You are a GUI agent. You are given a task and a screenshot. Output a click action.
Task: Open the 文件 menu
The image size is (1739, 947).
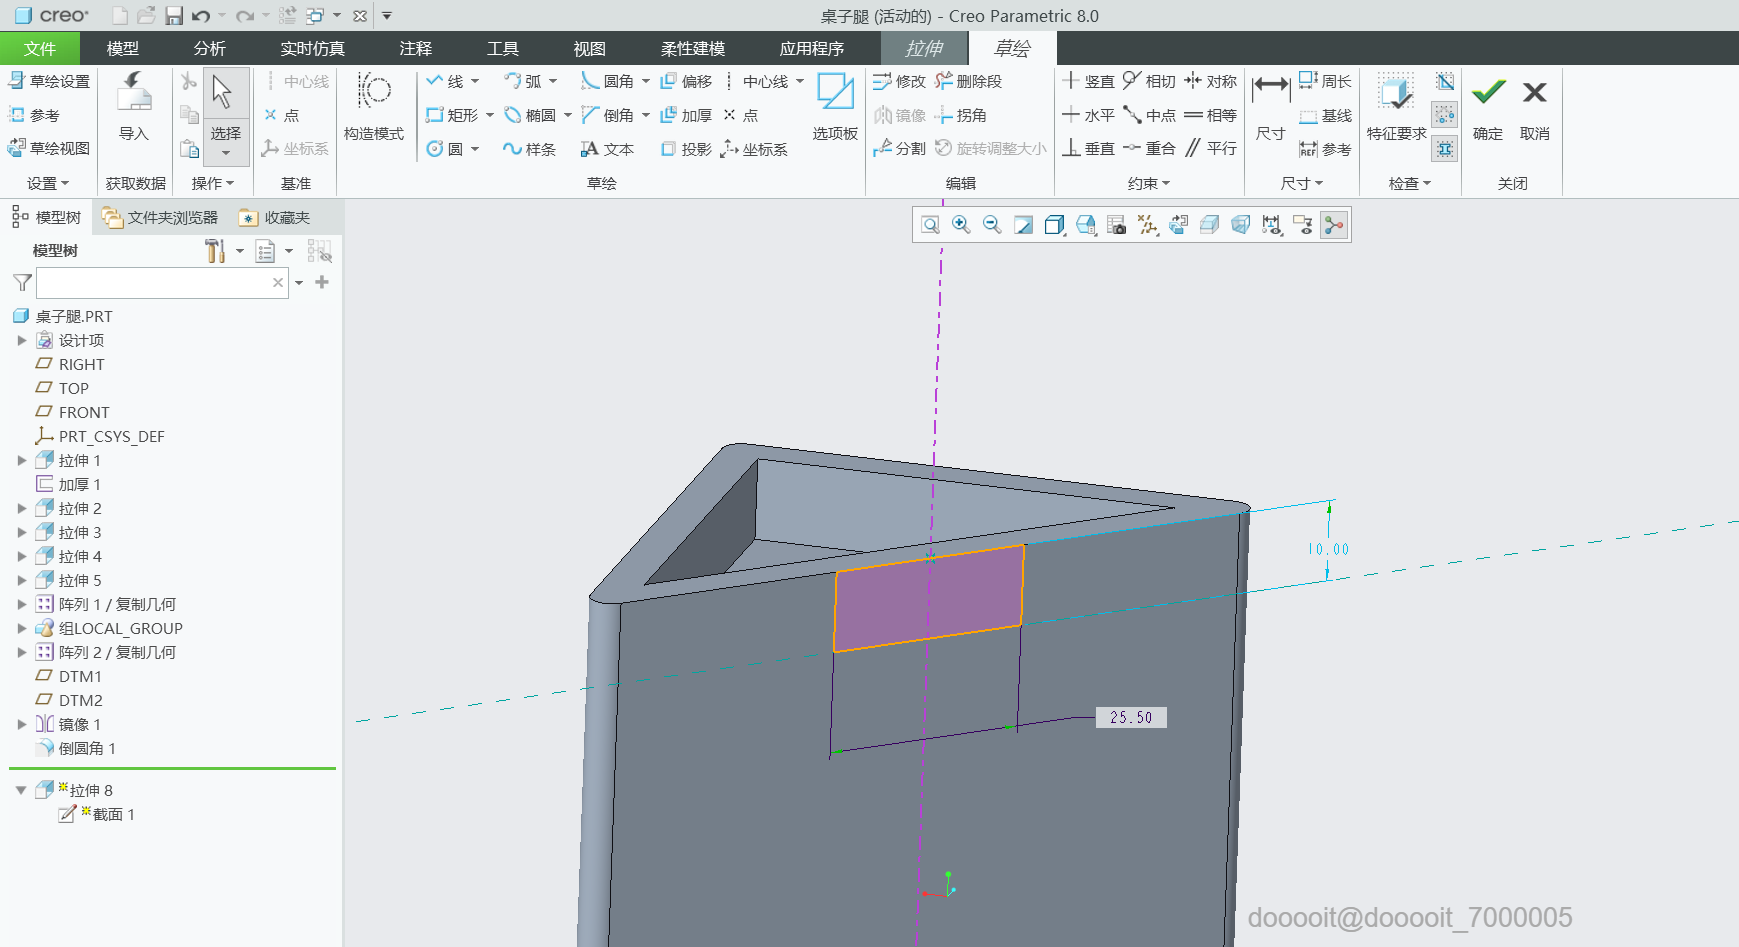tap(40, 48)
